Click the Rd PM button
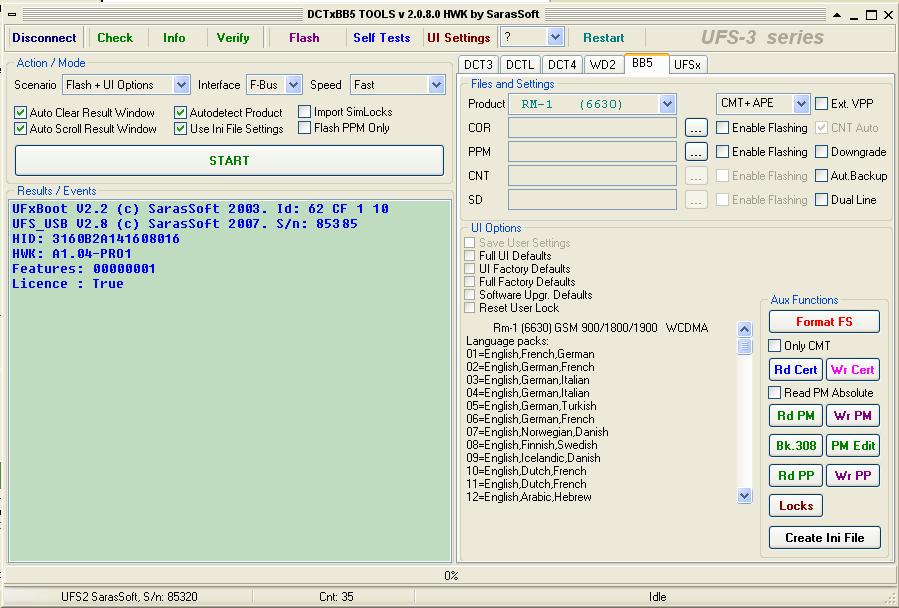899x608 pixels. tap(796, 416)
